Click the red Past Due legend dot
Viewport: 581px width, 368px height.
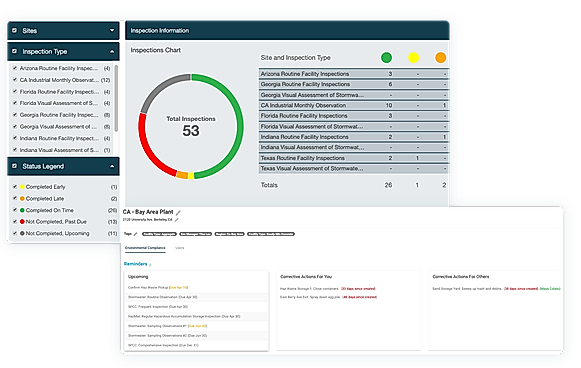(22, 222)
